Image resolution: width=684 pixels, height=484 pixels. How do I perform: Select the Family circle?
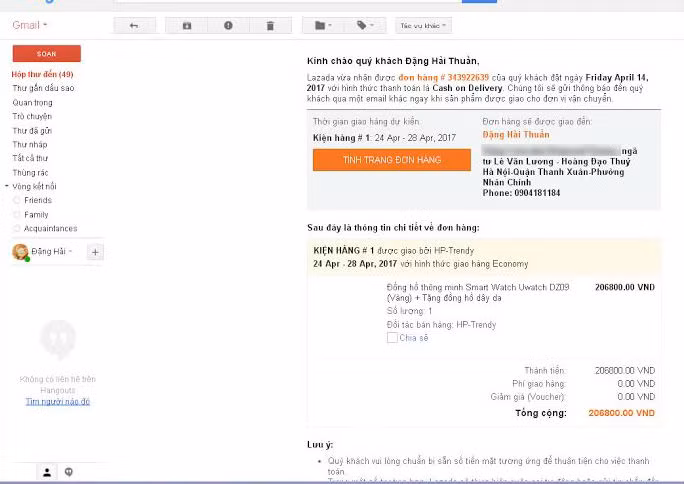coord(36,215)
